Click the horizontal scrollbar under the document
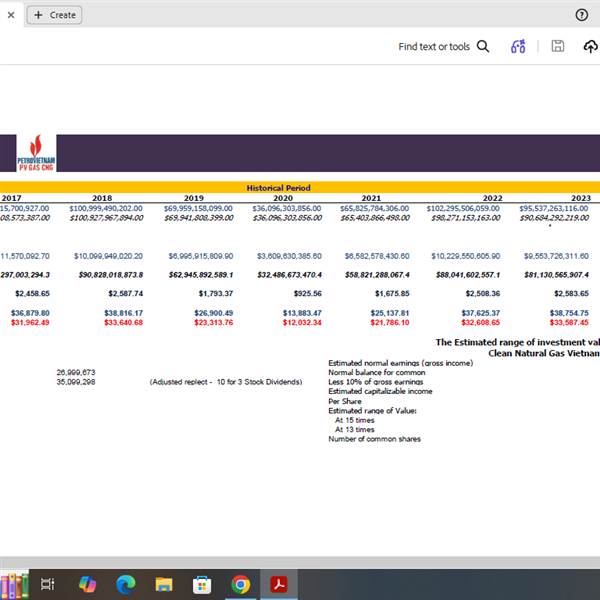The image size is (600, 600). 300,562
